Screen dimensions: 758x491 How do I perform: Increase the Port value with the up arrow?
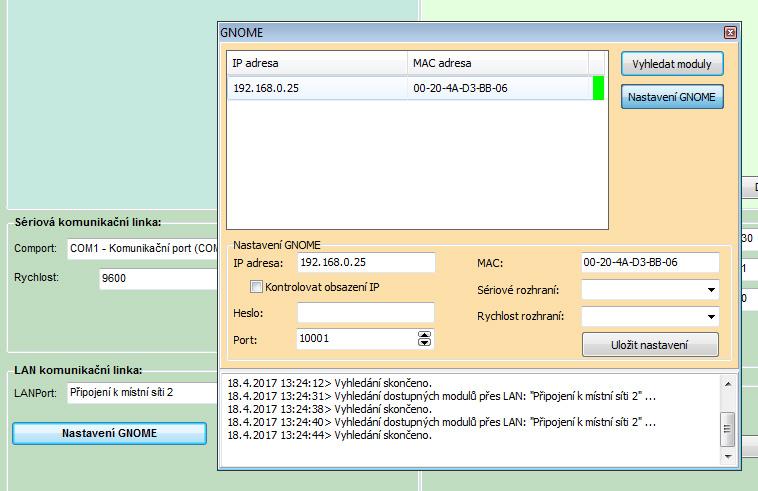coord(424,335)
